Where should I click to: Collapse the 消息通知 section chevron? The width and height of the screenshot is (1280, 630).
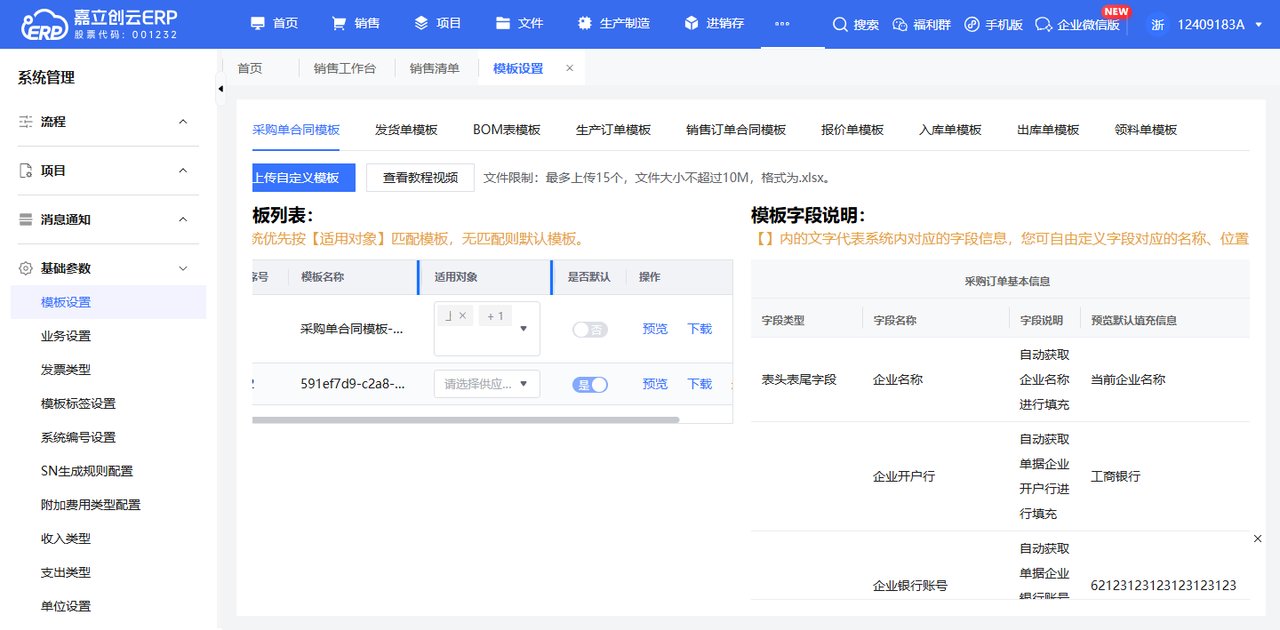(x=183, y=220)
